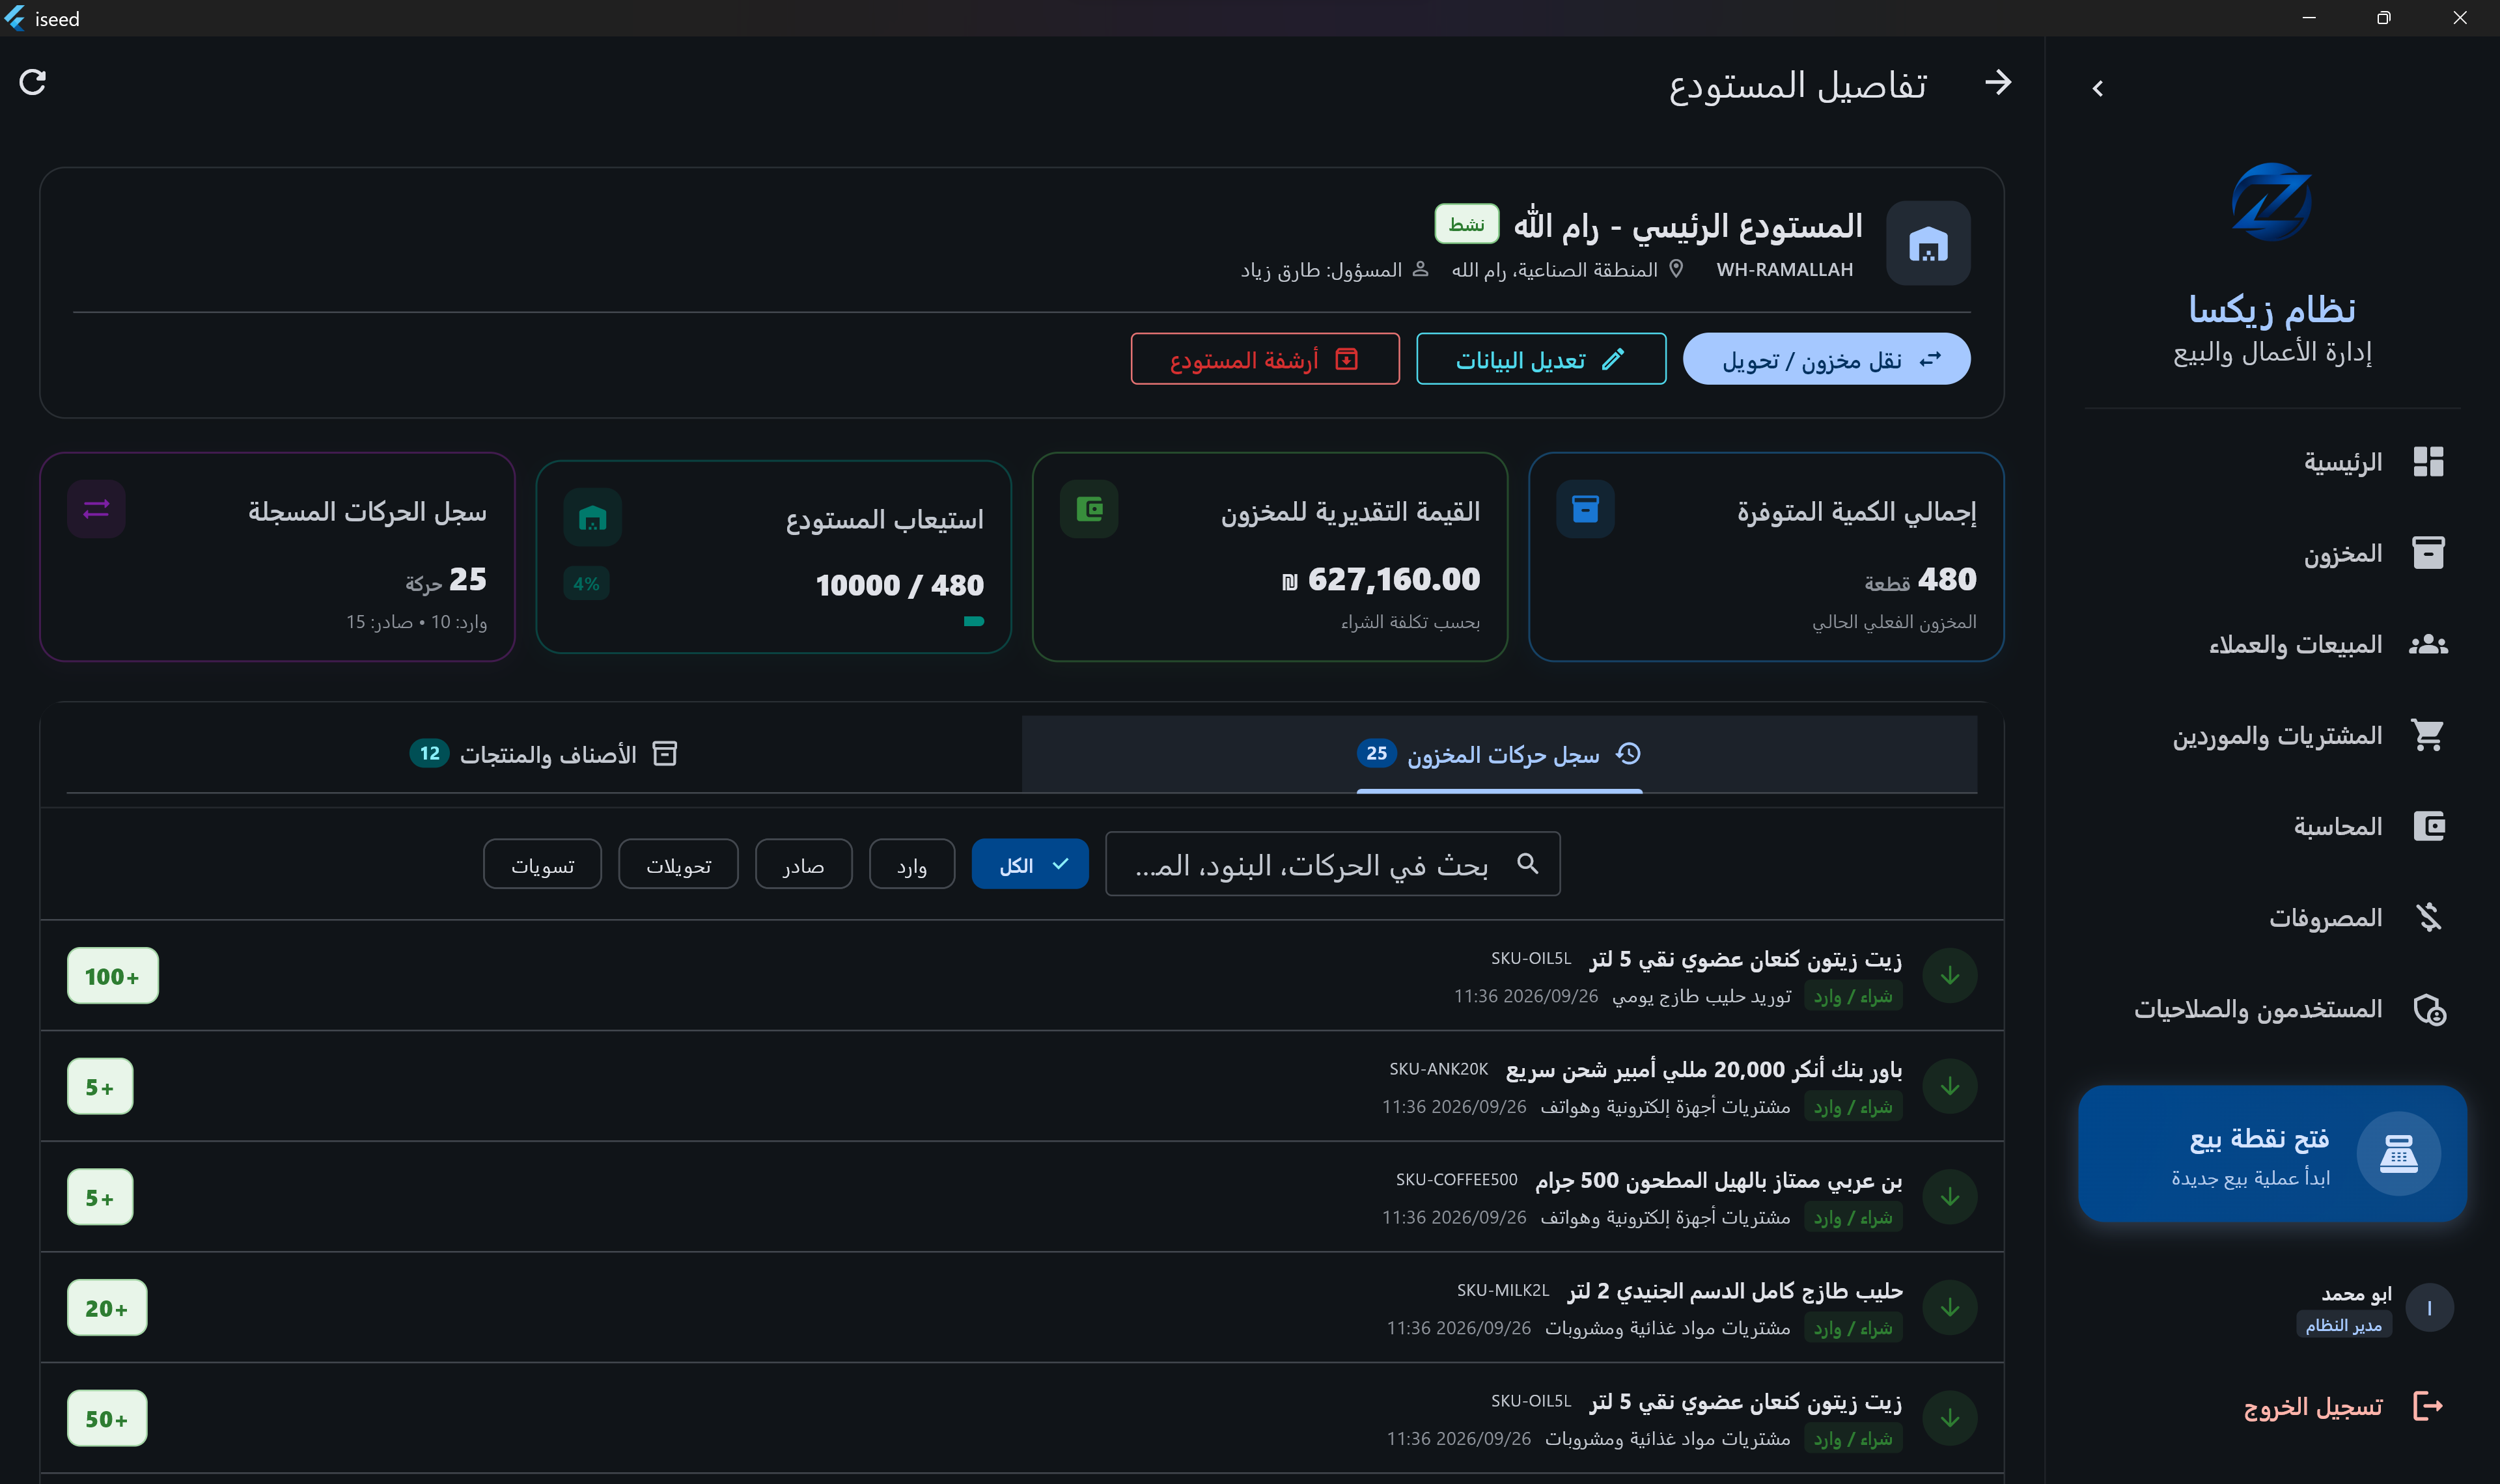The image size is (2500, 1484).
Task: Click the 4% capacity badge
Action: coord(586,584)
